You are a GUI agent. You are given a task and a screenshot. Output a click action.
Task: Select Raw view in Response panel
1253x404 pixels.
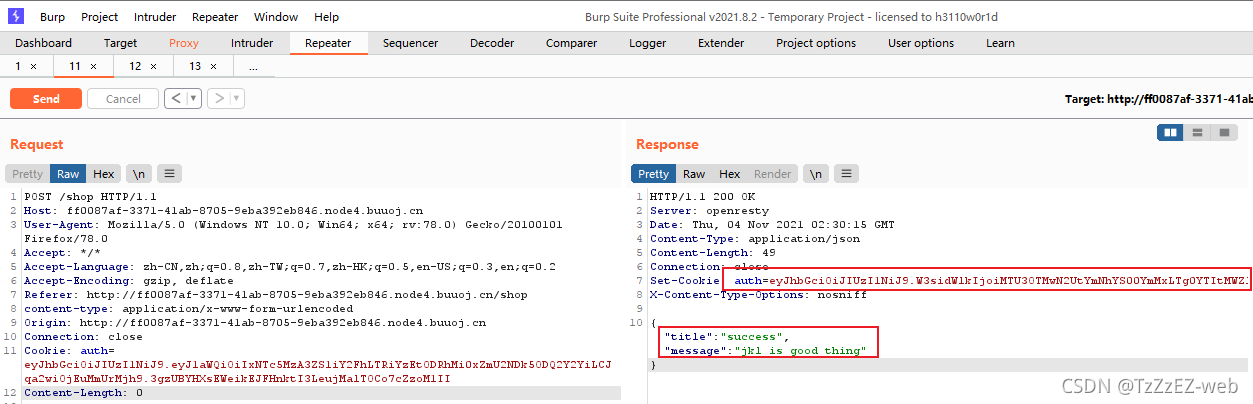[x=694, y=174]
